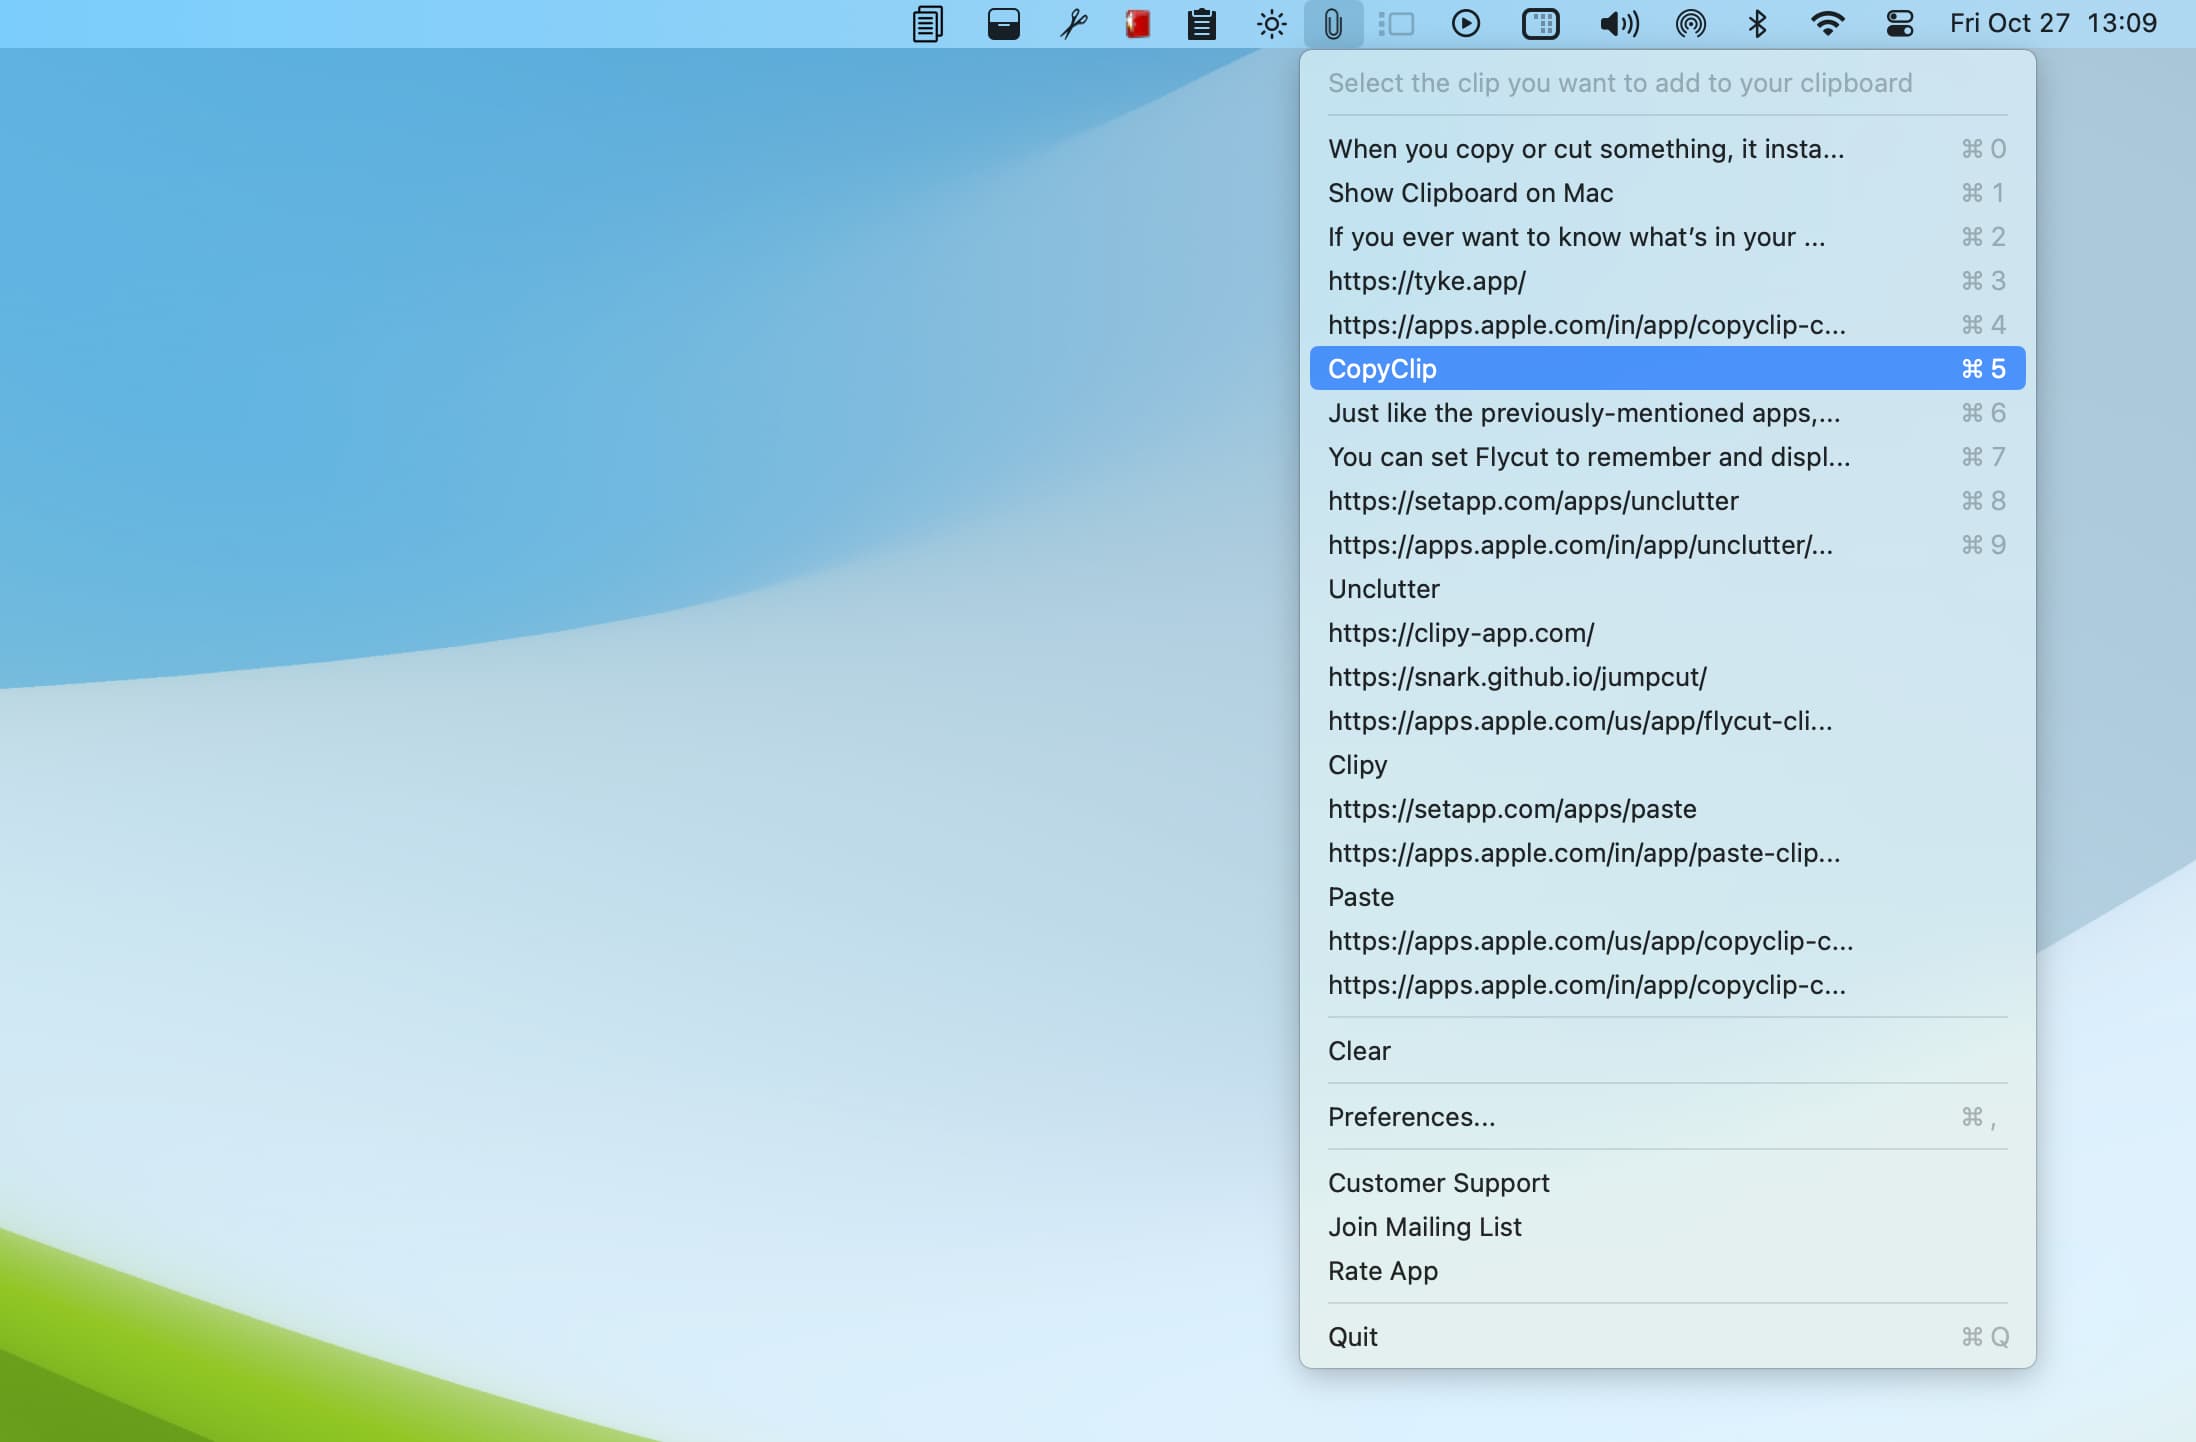Click Quit to close CopyClip
The image size is (2196, 1442).
[x=1353, y=1336]
